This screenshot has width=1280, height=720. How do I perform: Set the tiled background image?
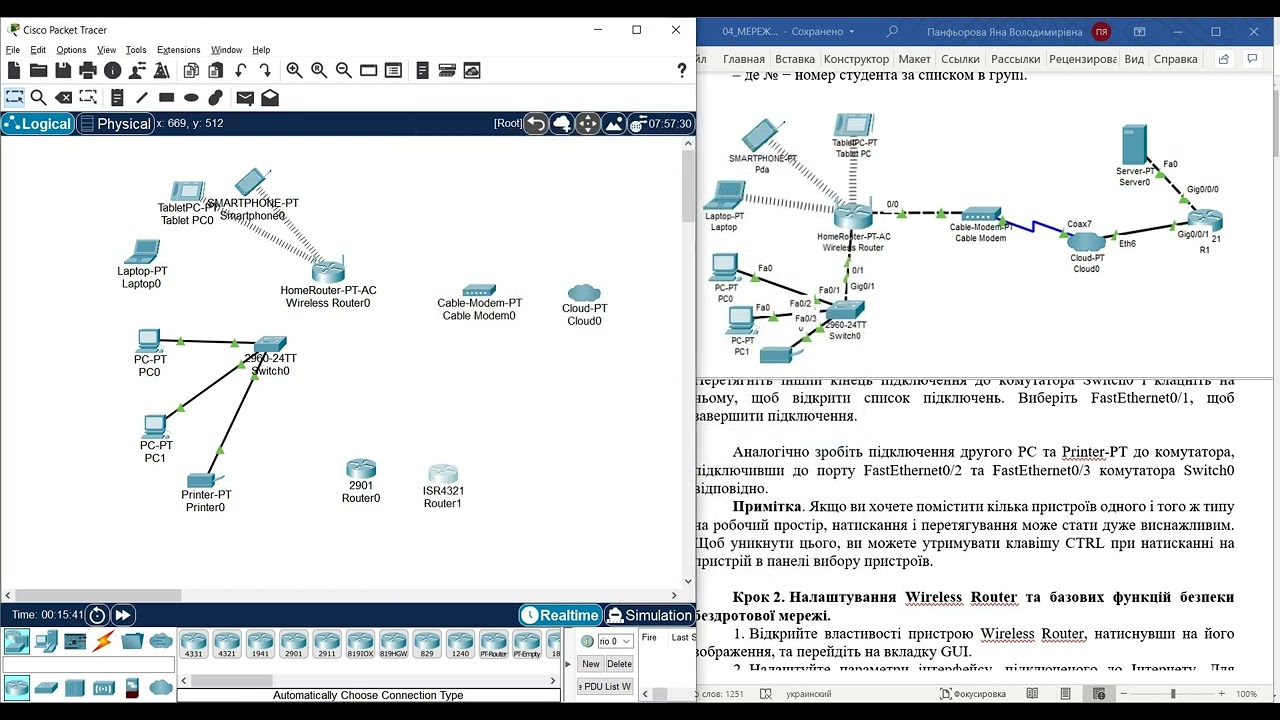(x=613, y=123)
